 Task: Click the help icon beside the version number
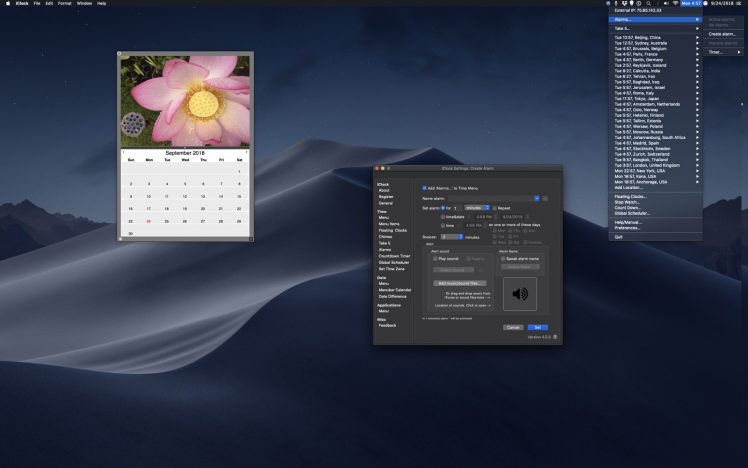tap(555, 337)
